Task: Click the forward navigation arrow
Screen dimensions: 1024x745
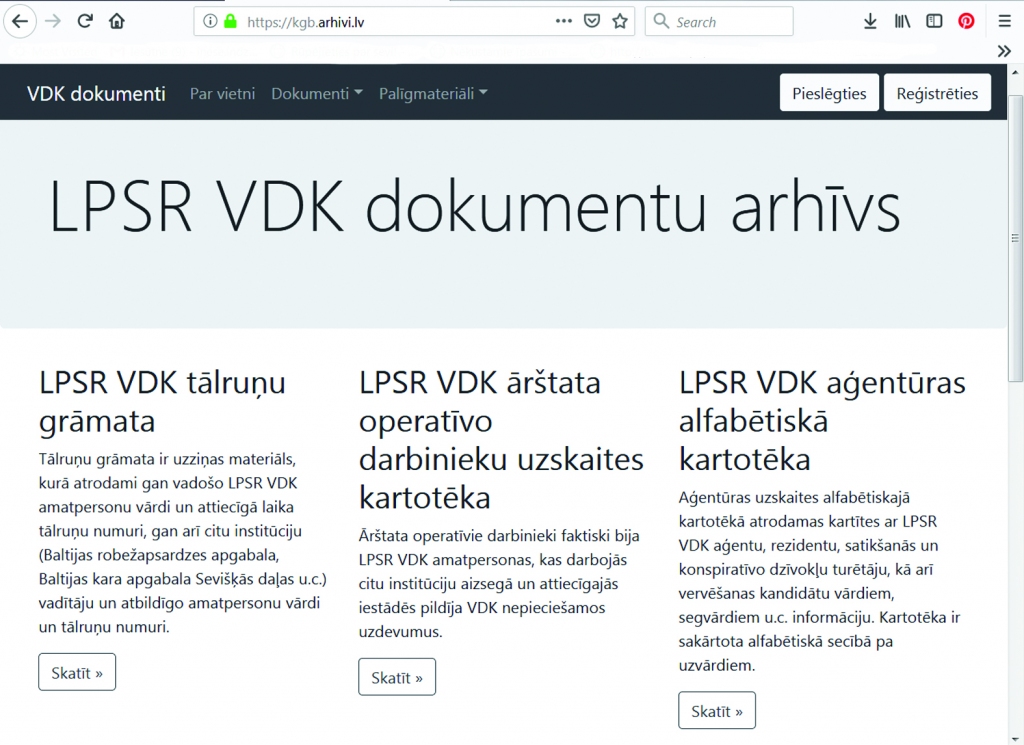Action: tap(53, 22)
